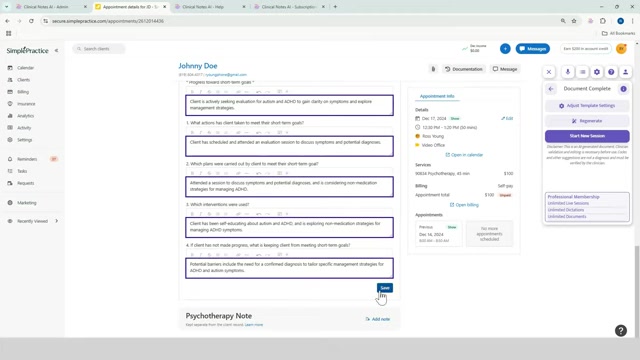Open the previous appointment Dec 14 card
Screen dimensions: 640x360
[438, 234]
